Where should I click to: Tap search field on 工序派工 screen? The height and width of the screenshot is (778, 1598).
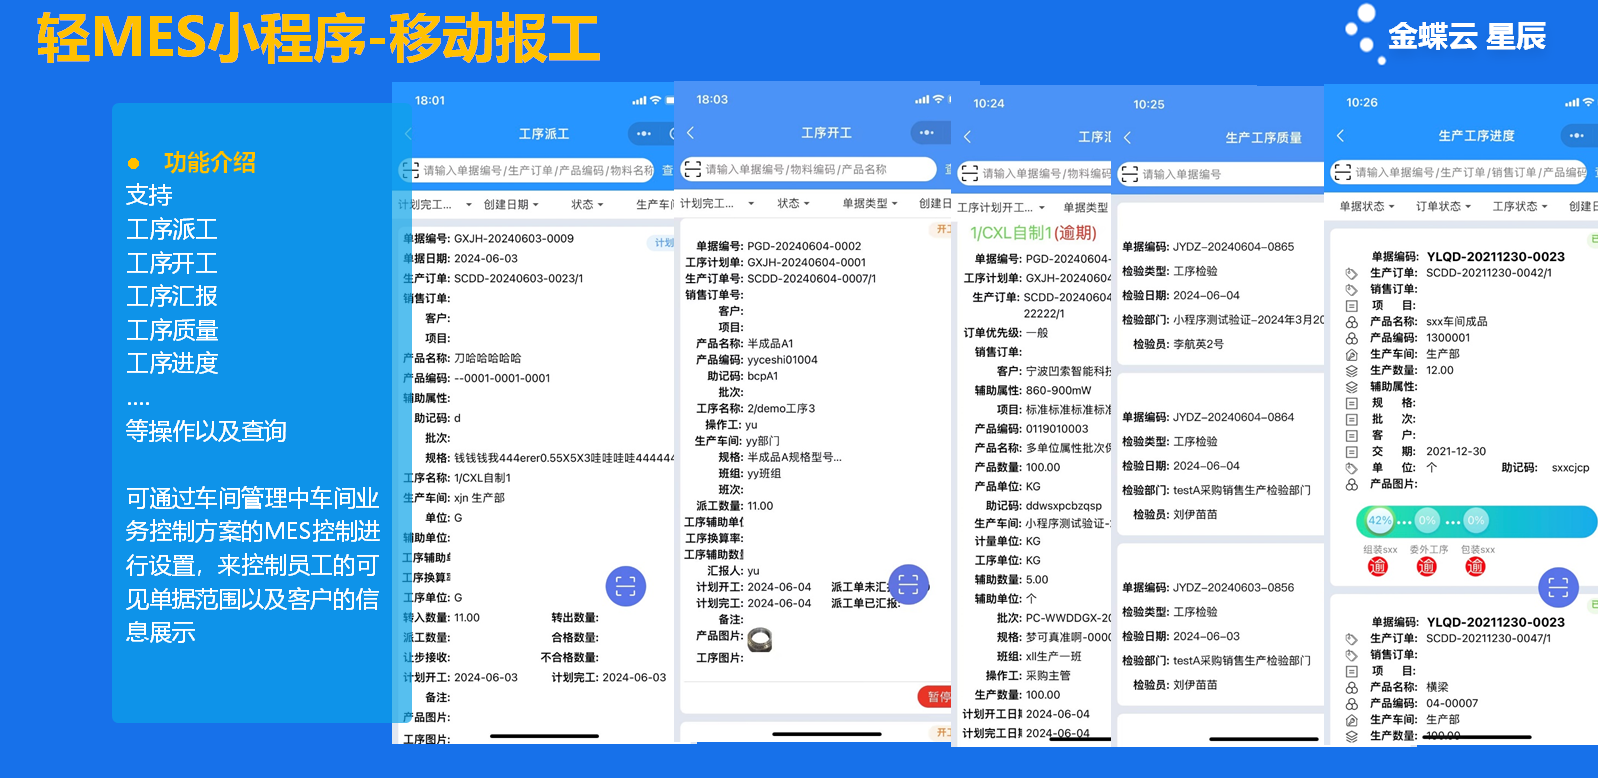pyautogui.click(x=526, y=170)
